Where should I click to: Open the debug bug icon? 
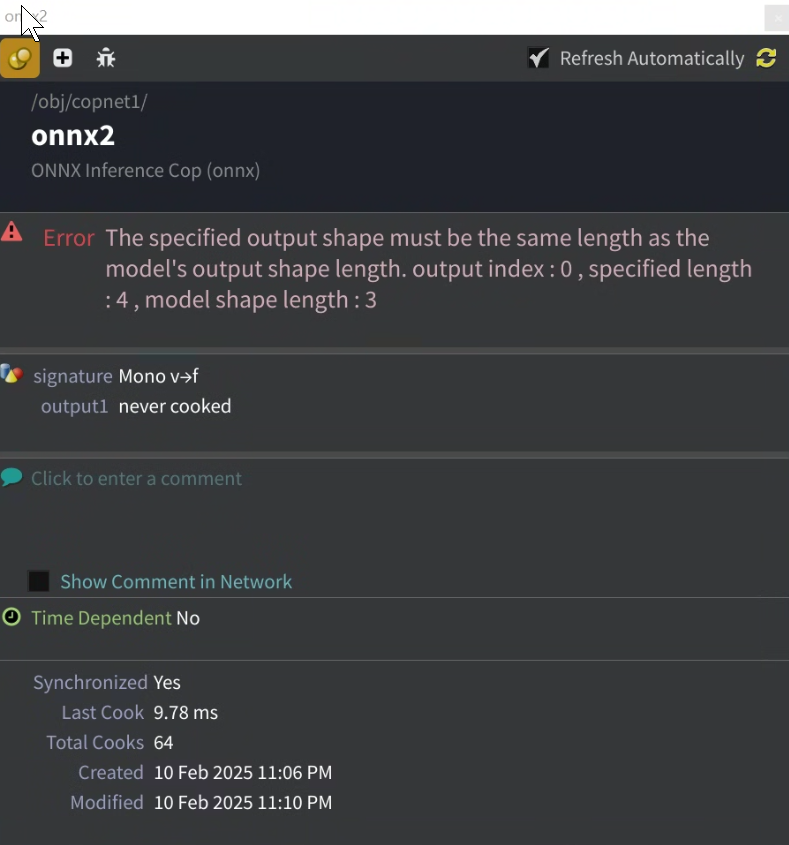point(106,58)
